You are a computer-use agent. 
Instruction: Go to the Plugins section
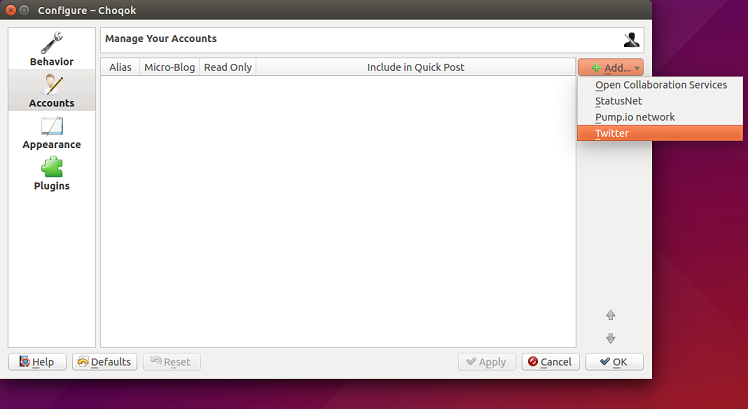[x=52, y=173]
